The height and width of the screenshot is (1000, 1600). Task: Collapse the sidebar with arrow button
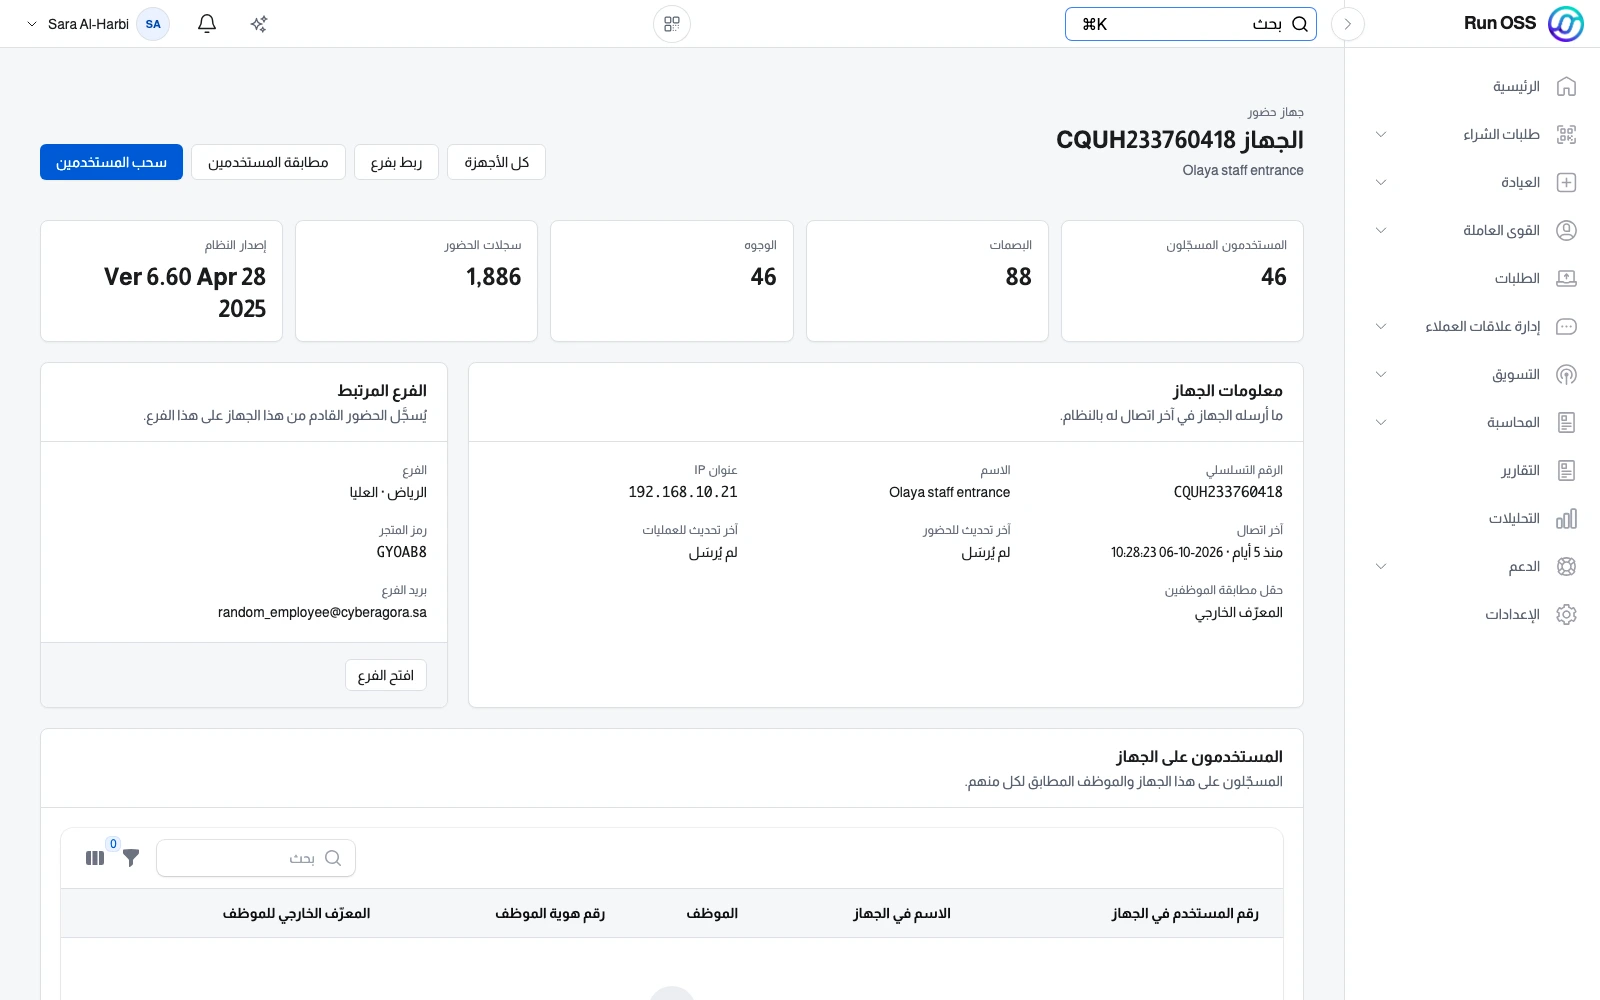point(1348,24)
